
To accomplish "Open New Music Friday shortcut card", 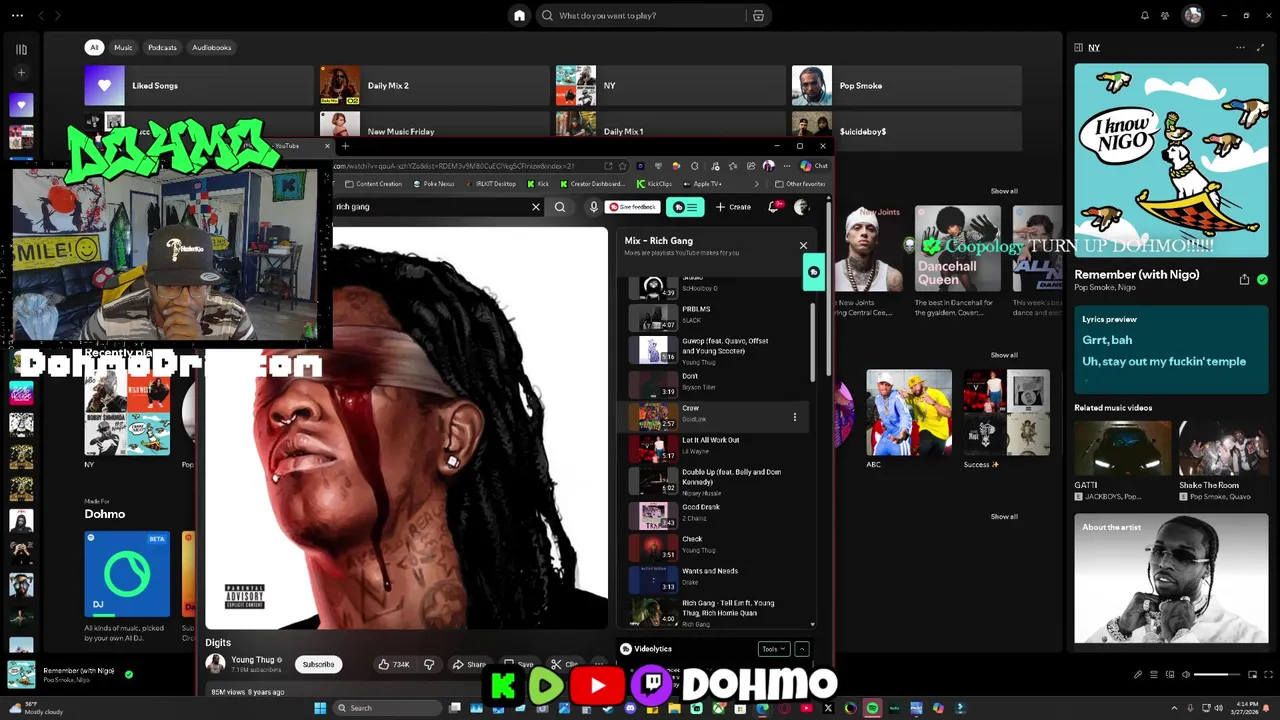I will 434,129.
